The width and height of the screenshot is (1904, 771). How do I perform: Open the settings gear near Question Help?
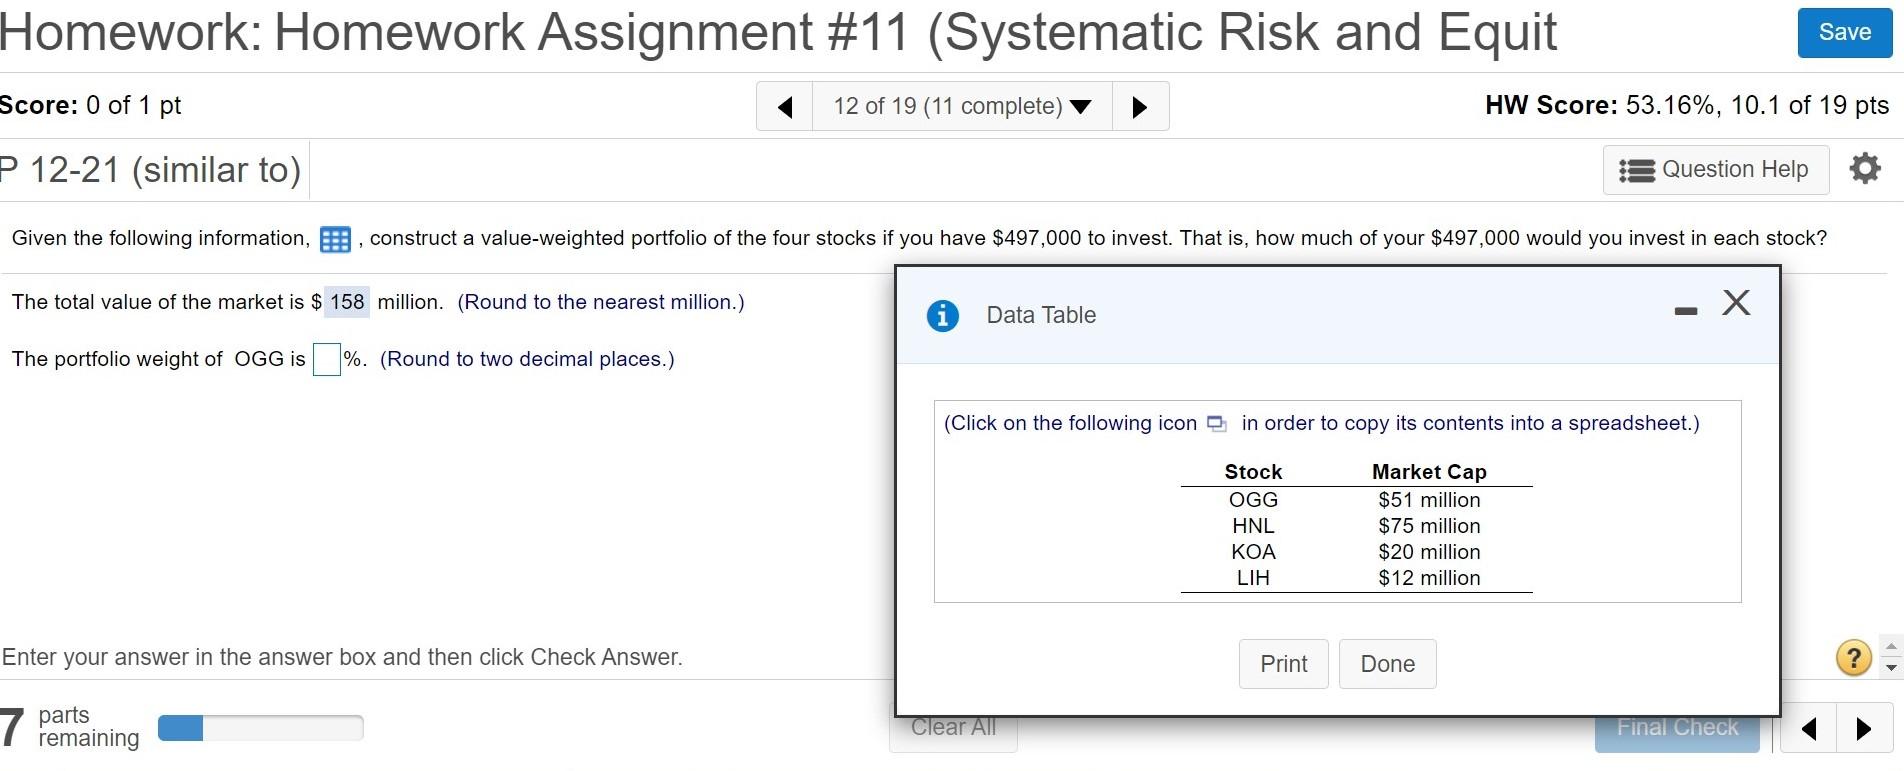[x=1864, y=169]
